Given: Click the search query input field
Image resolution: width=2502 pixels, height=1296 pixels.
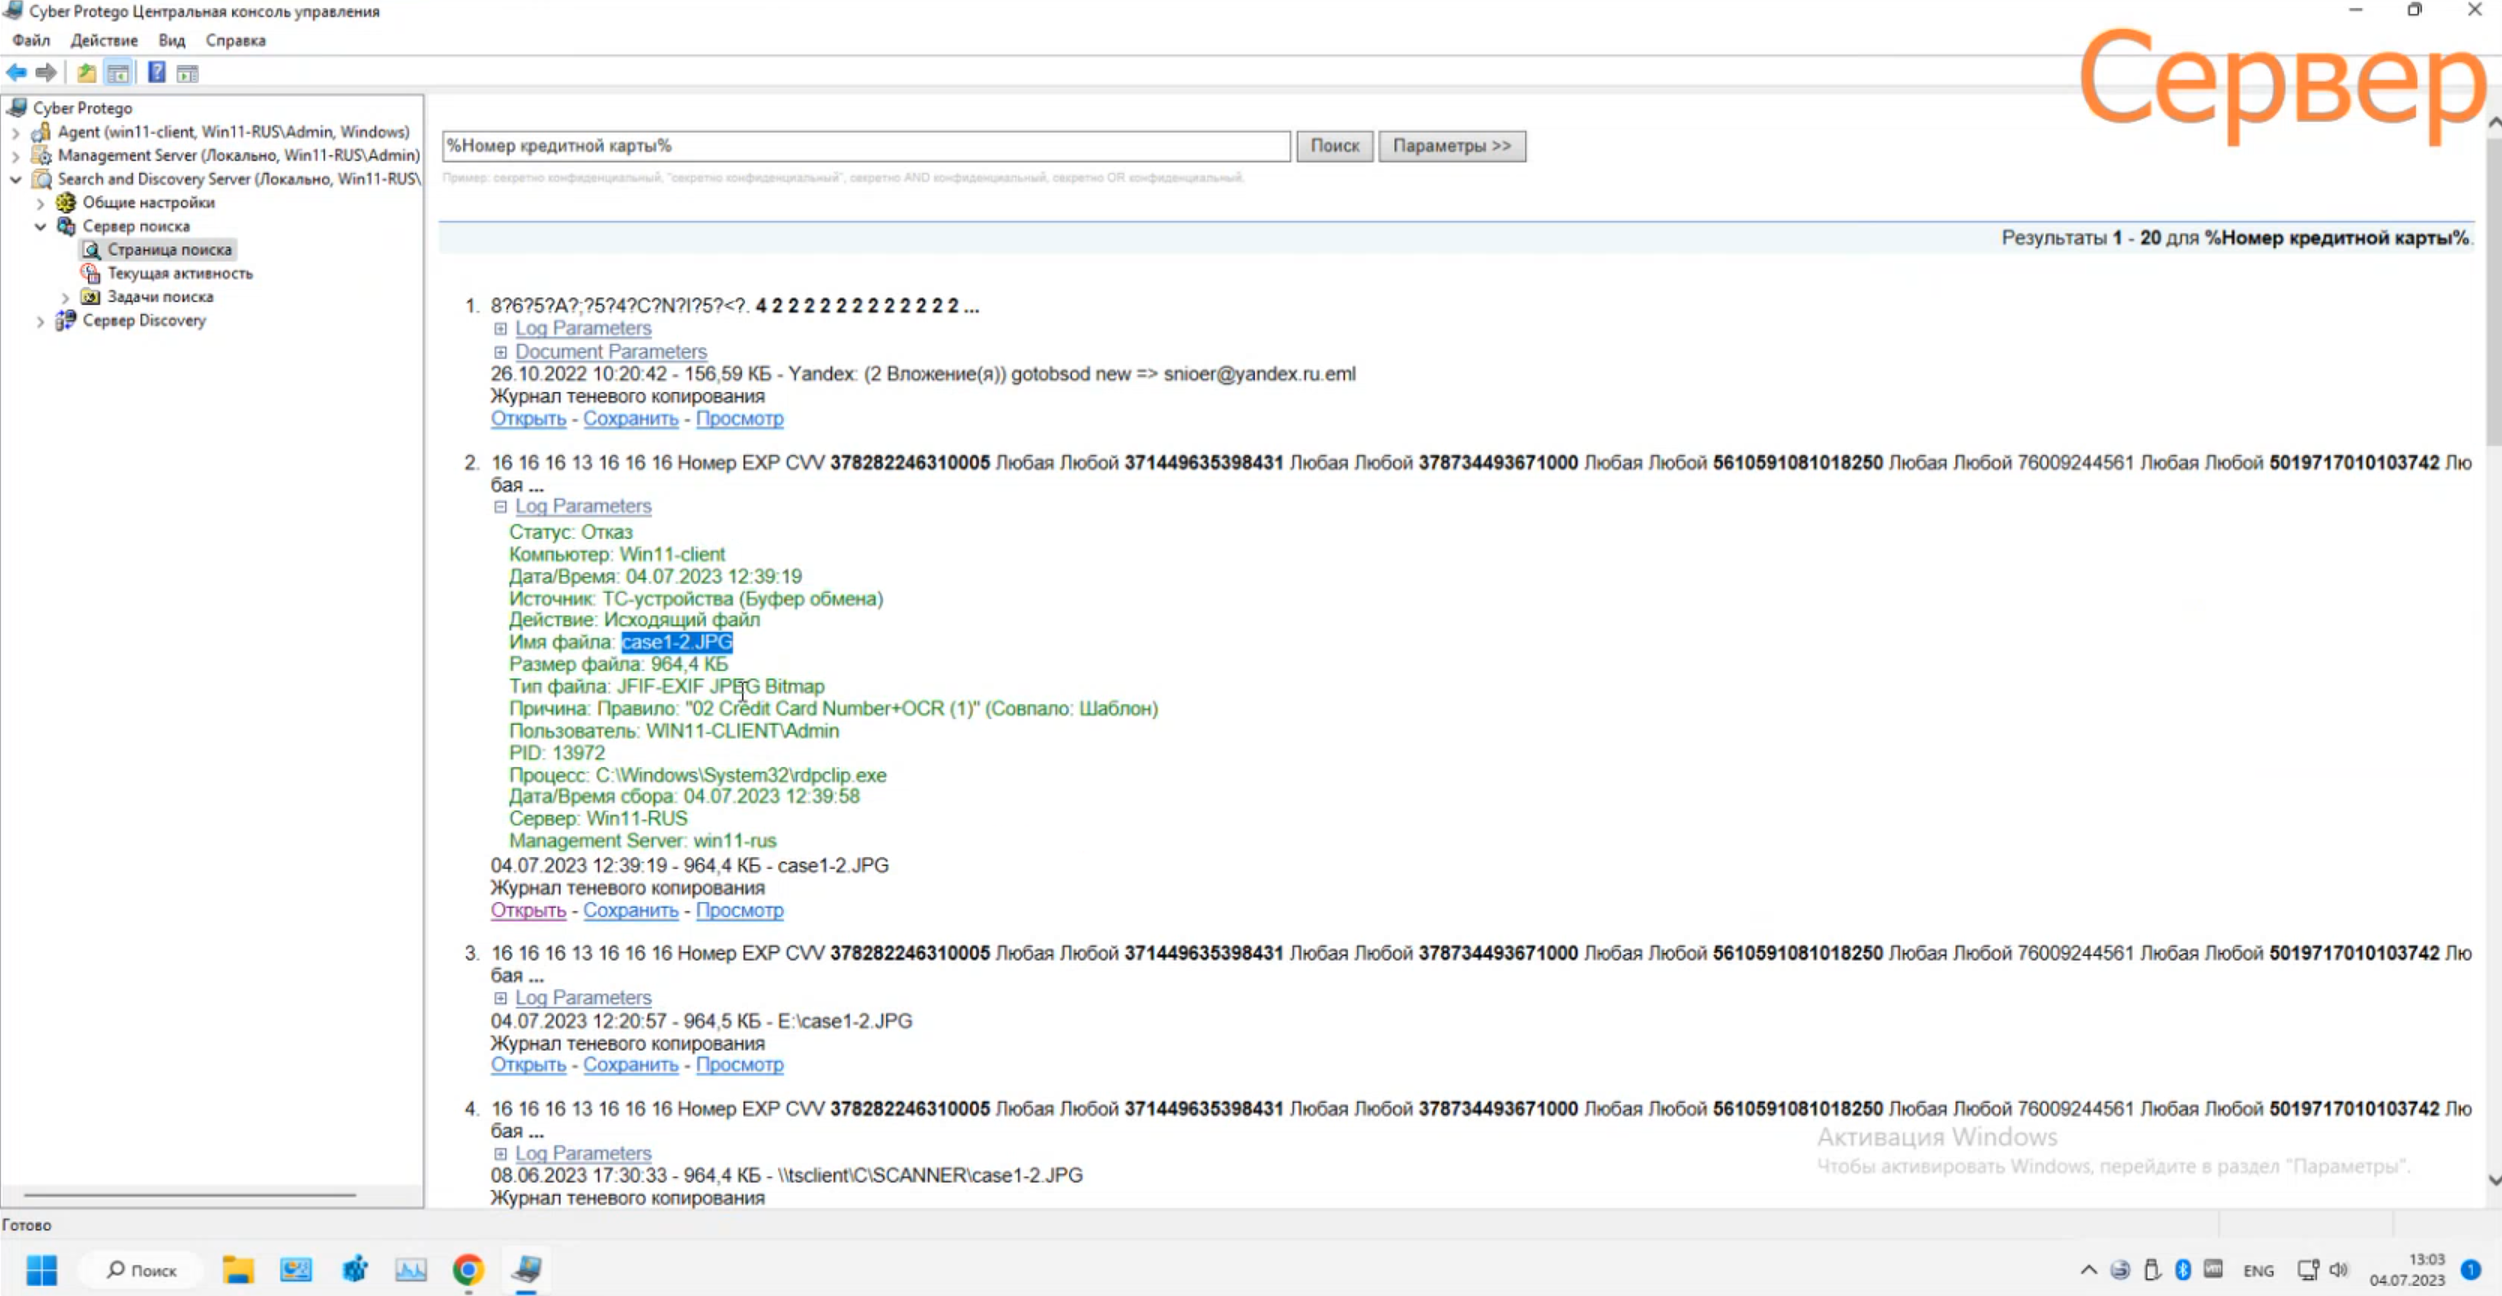Looking at the screenshot, I should [865, 146].
